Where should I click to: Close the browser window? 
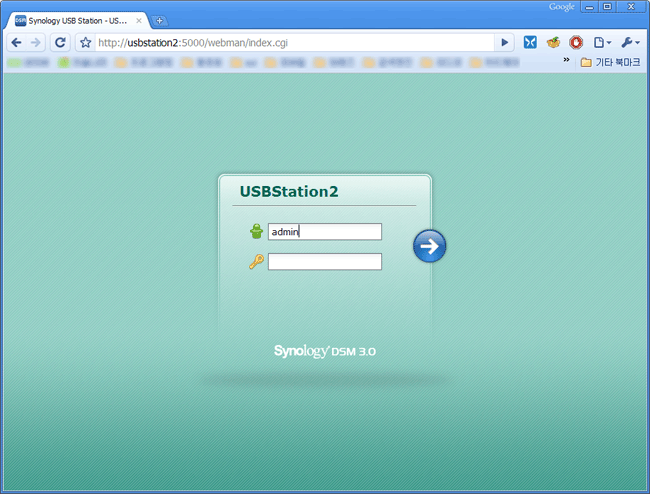(x=631, y=7)
